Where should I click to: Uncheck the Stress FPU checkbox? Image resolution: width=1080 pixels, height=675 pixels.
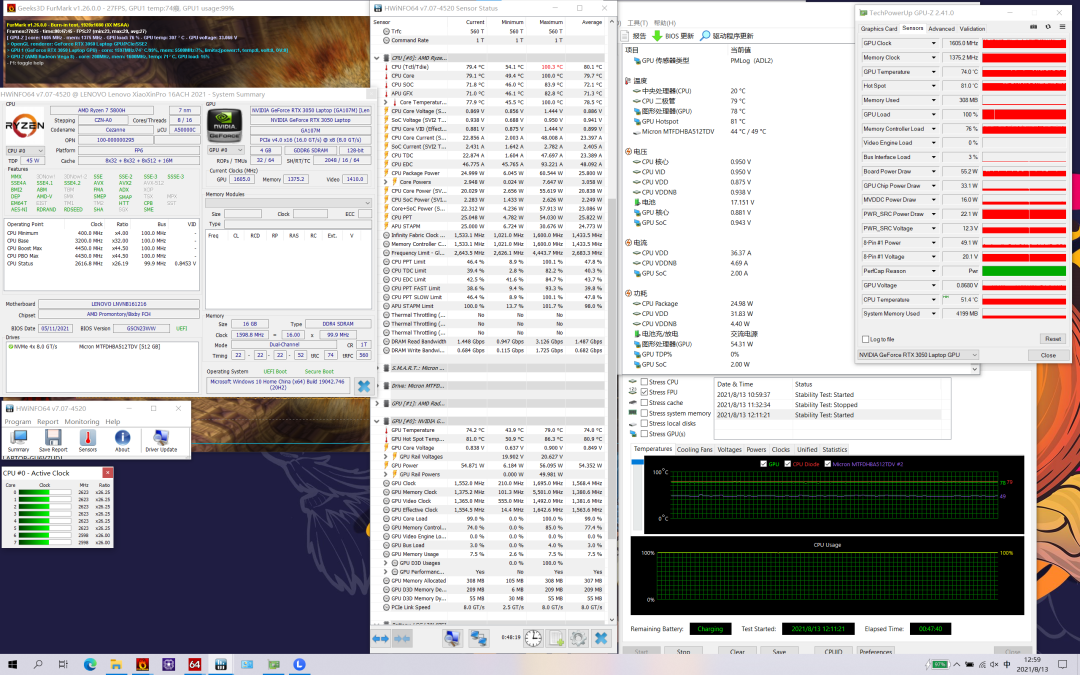pyautogui.click(x=643, y=392)
